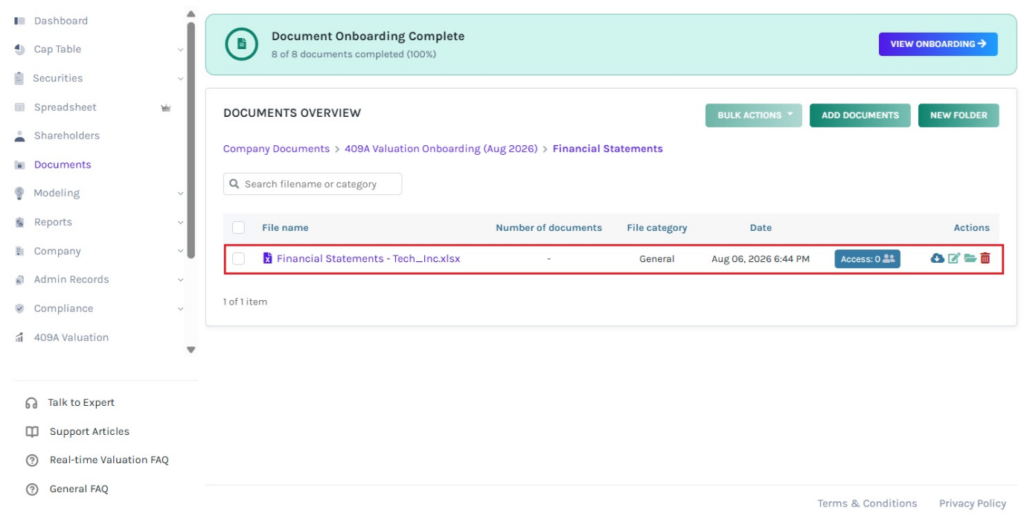Screen dimensions: 1024x522
Task: Open Shareholders from the sidebar
Action: coord(67,136)
